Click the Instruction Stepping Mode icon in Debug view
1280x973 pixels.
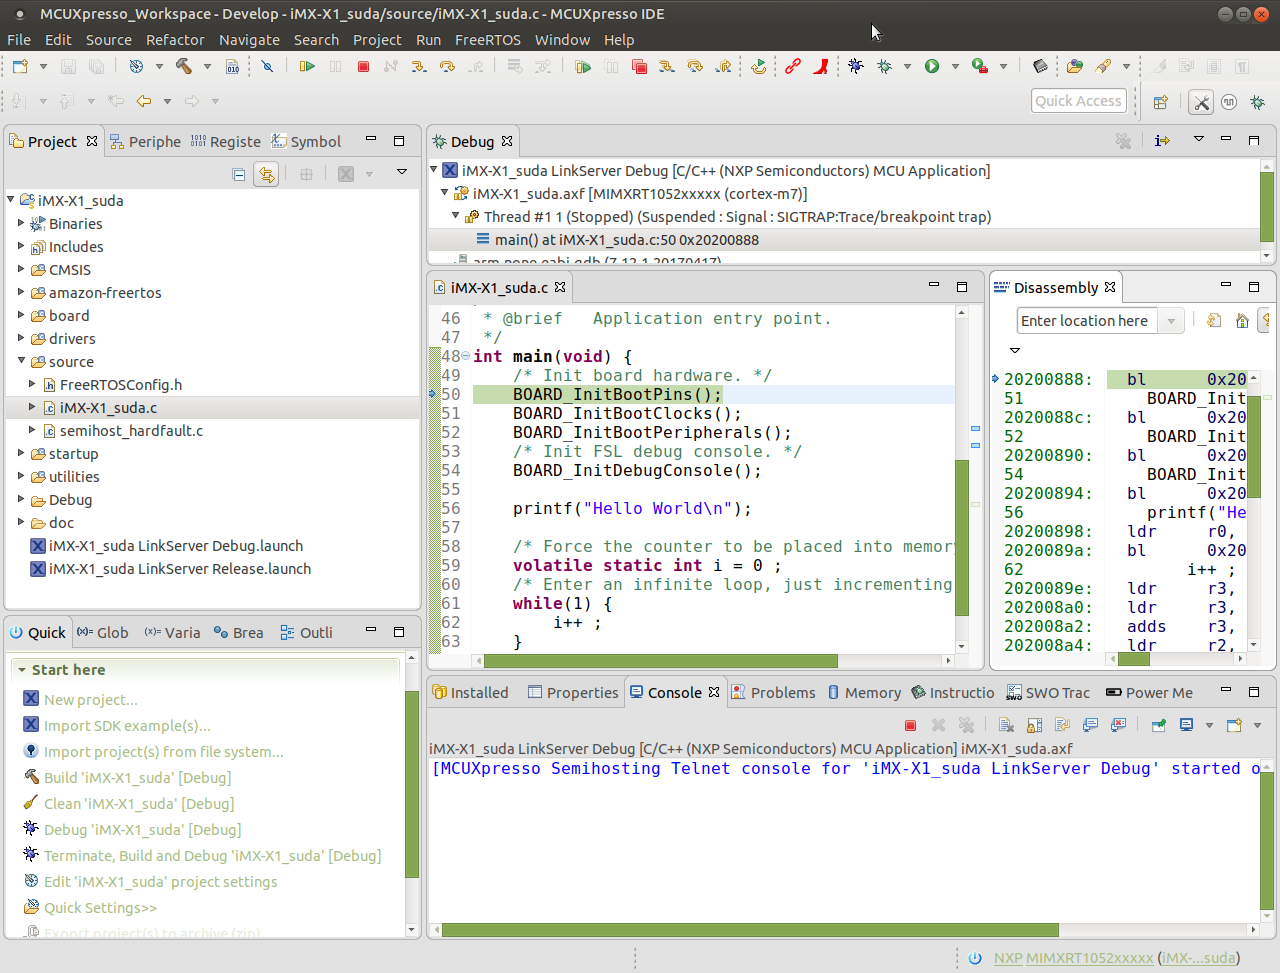(x=1162, y=141)
